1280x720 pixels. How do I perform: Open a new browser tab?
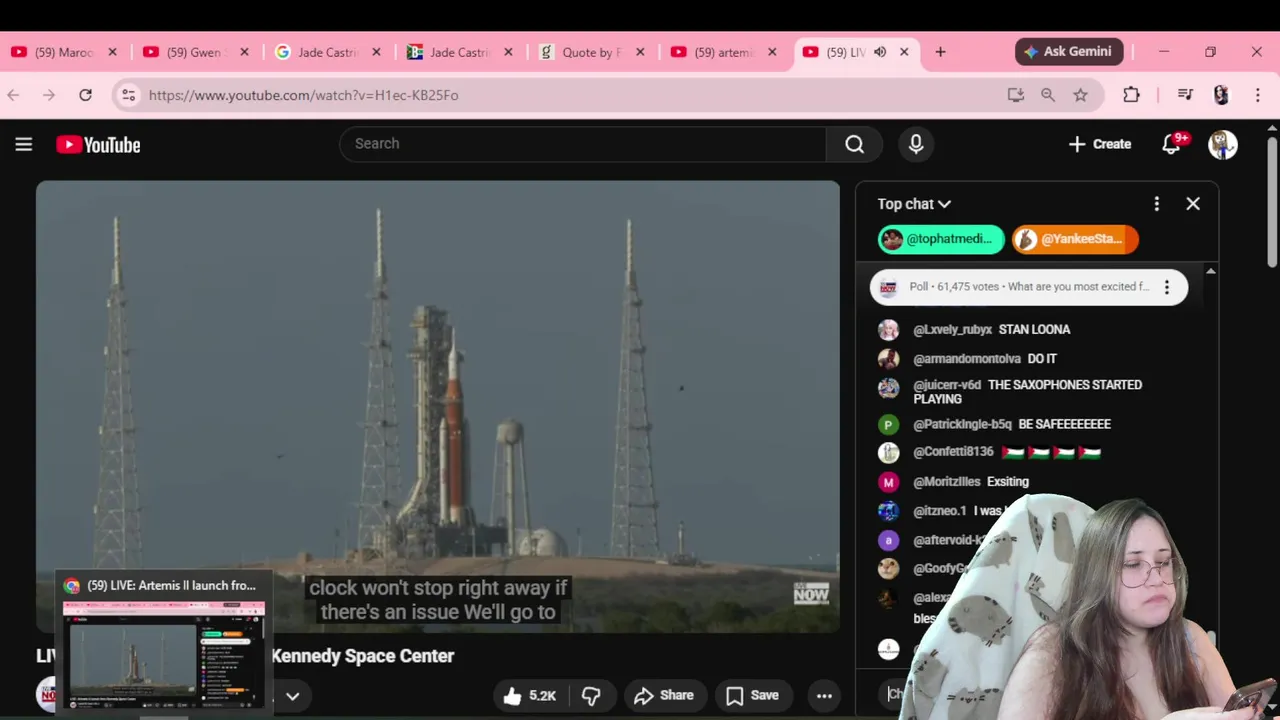click(940, 52)
